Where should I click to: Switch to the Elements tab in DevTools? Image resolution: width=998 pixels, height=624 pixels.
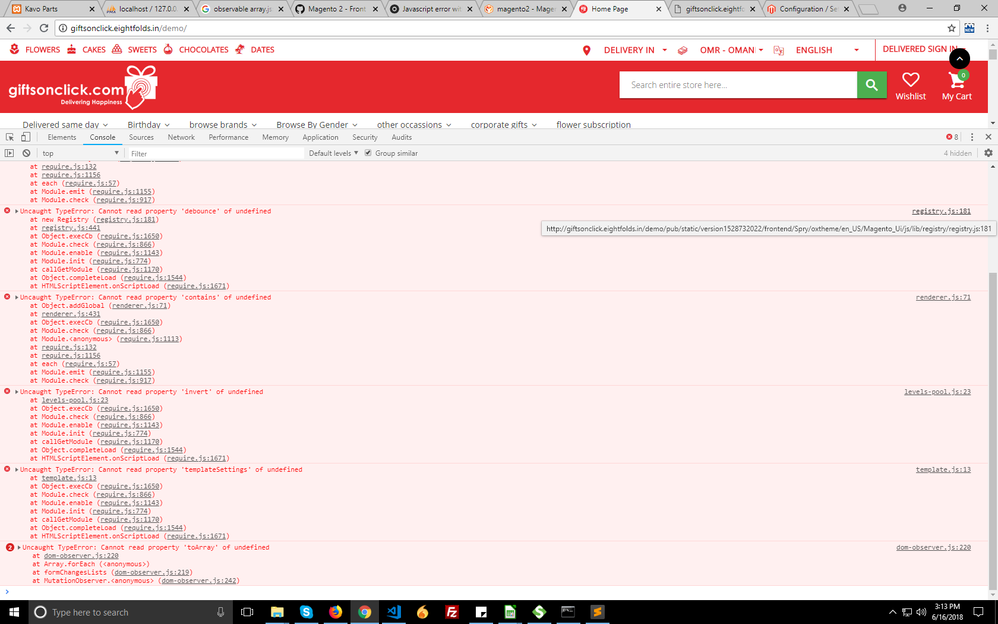[x=62, y=137]
